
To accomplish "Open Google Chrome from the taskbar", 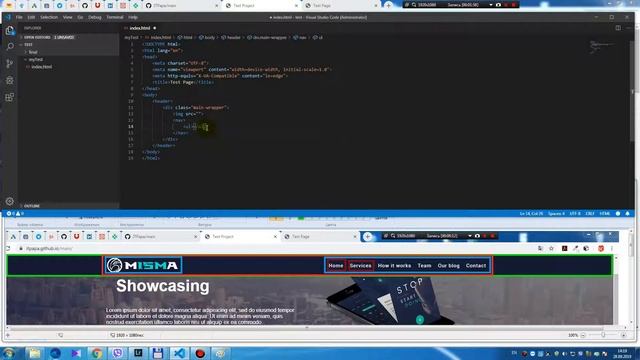I will click(x=96, y=353).
